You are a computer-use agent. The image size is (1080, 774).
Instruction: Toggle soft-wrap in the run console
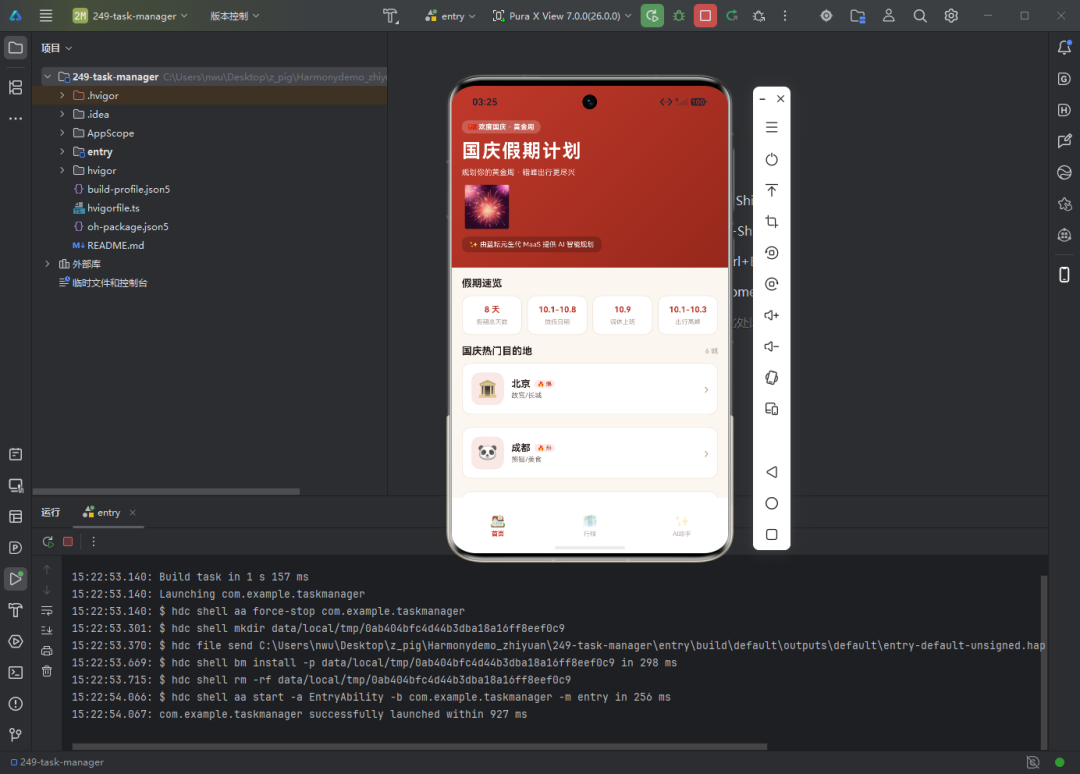coord(47,611)
